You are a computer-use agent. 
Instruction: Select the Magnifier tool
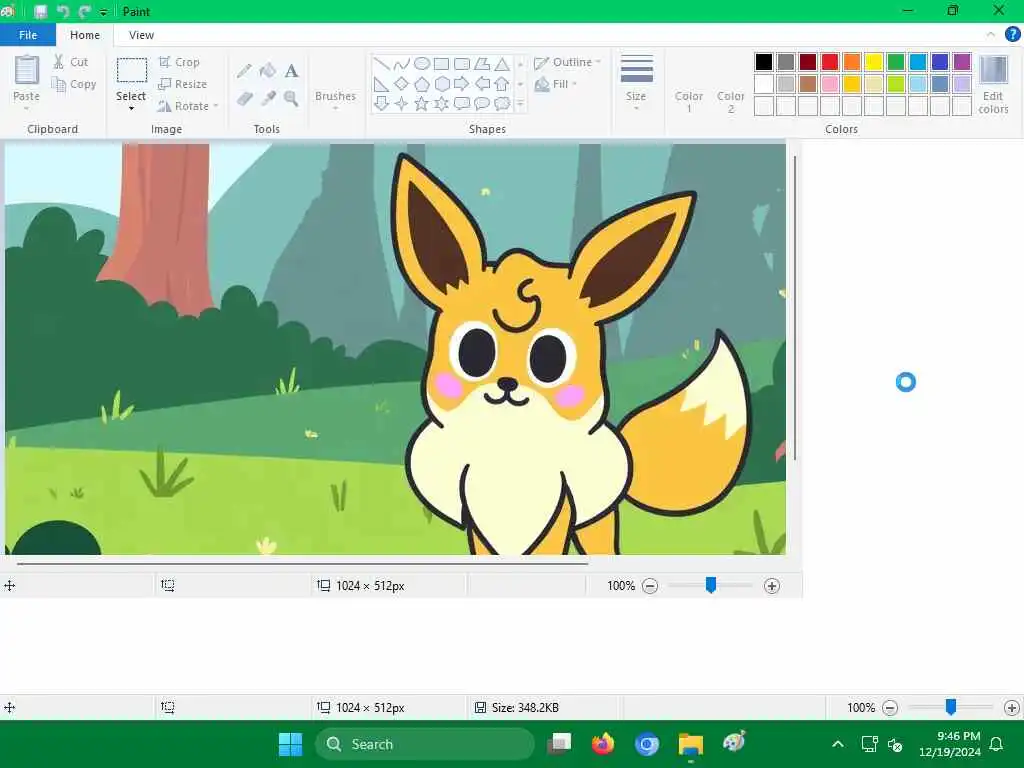[291, 99]
